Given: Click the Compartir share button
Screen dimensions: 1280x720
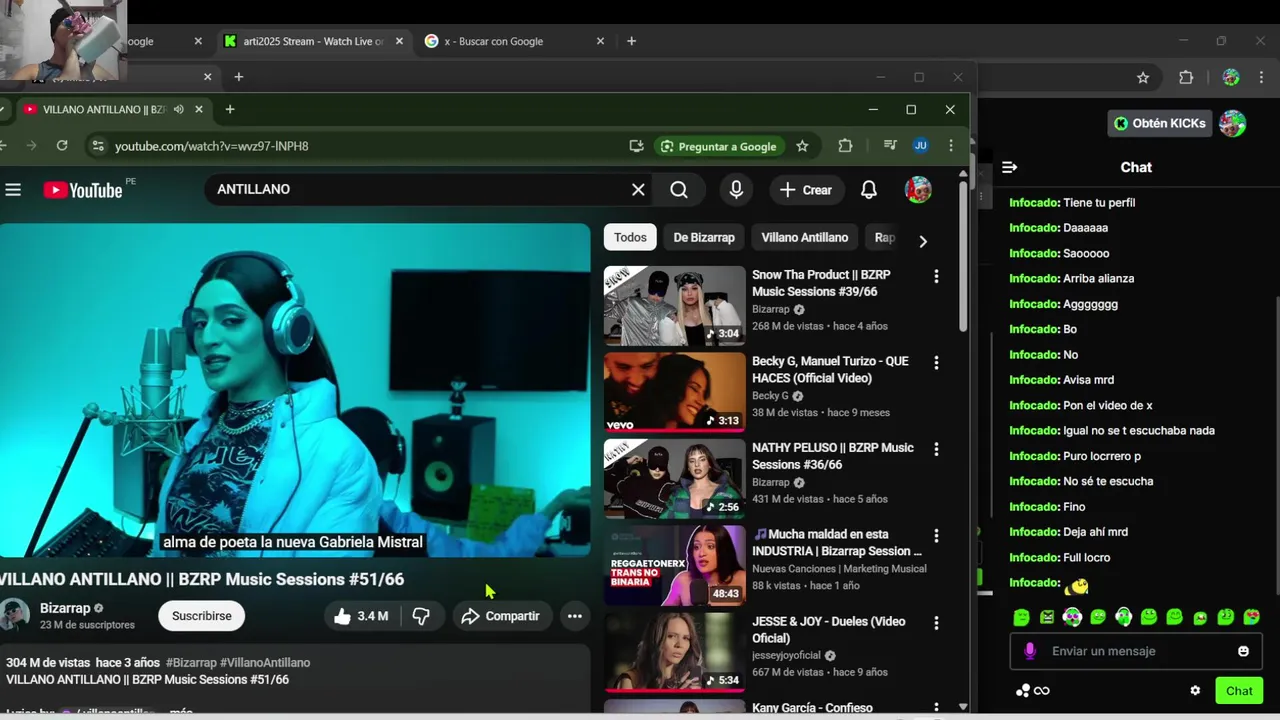Looking at the screenshot, I should (500, 616).
